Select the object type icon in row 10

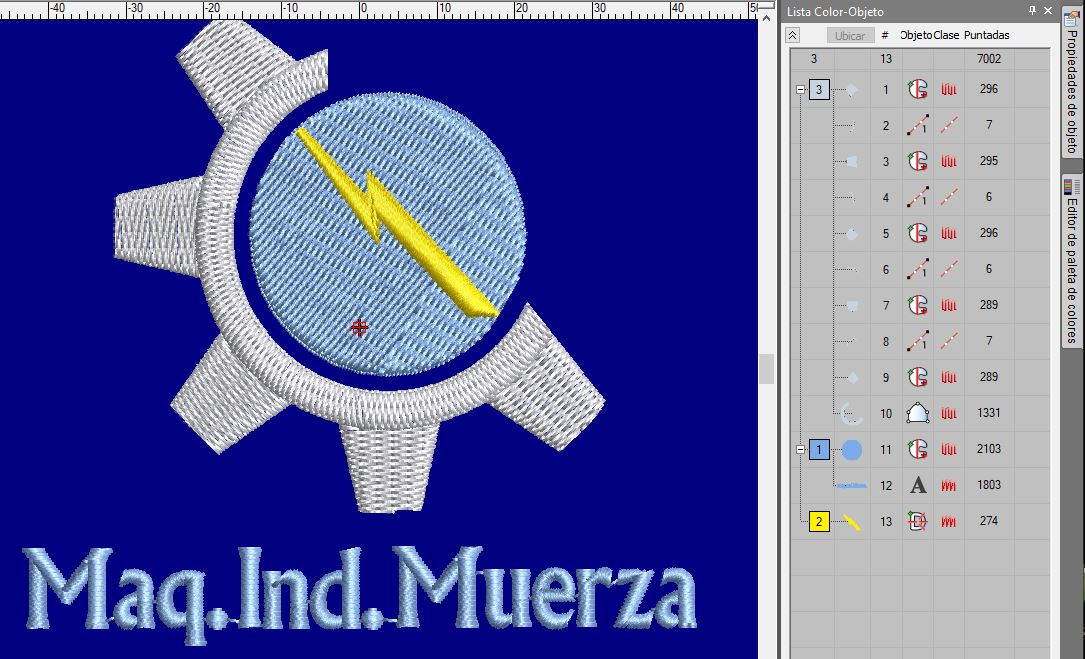click(x=918, y=413)
